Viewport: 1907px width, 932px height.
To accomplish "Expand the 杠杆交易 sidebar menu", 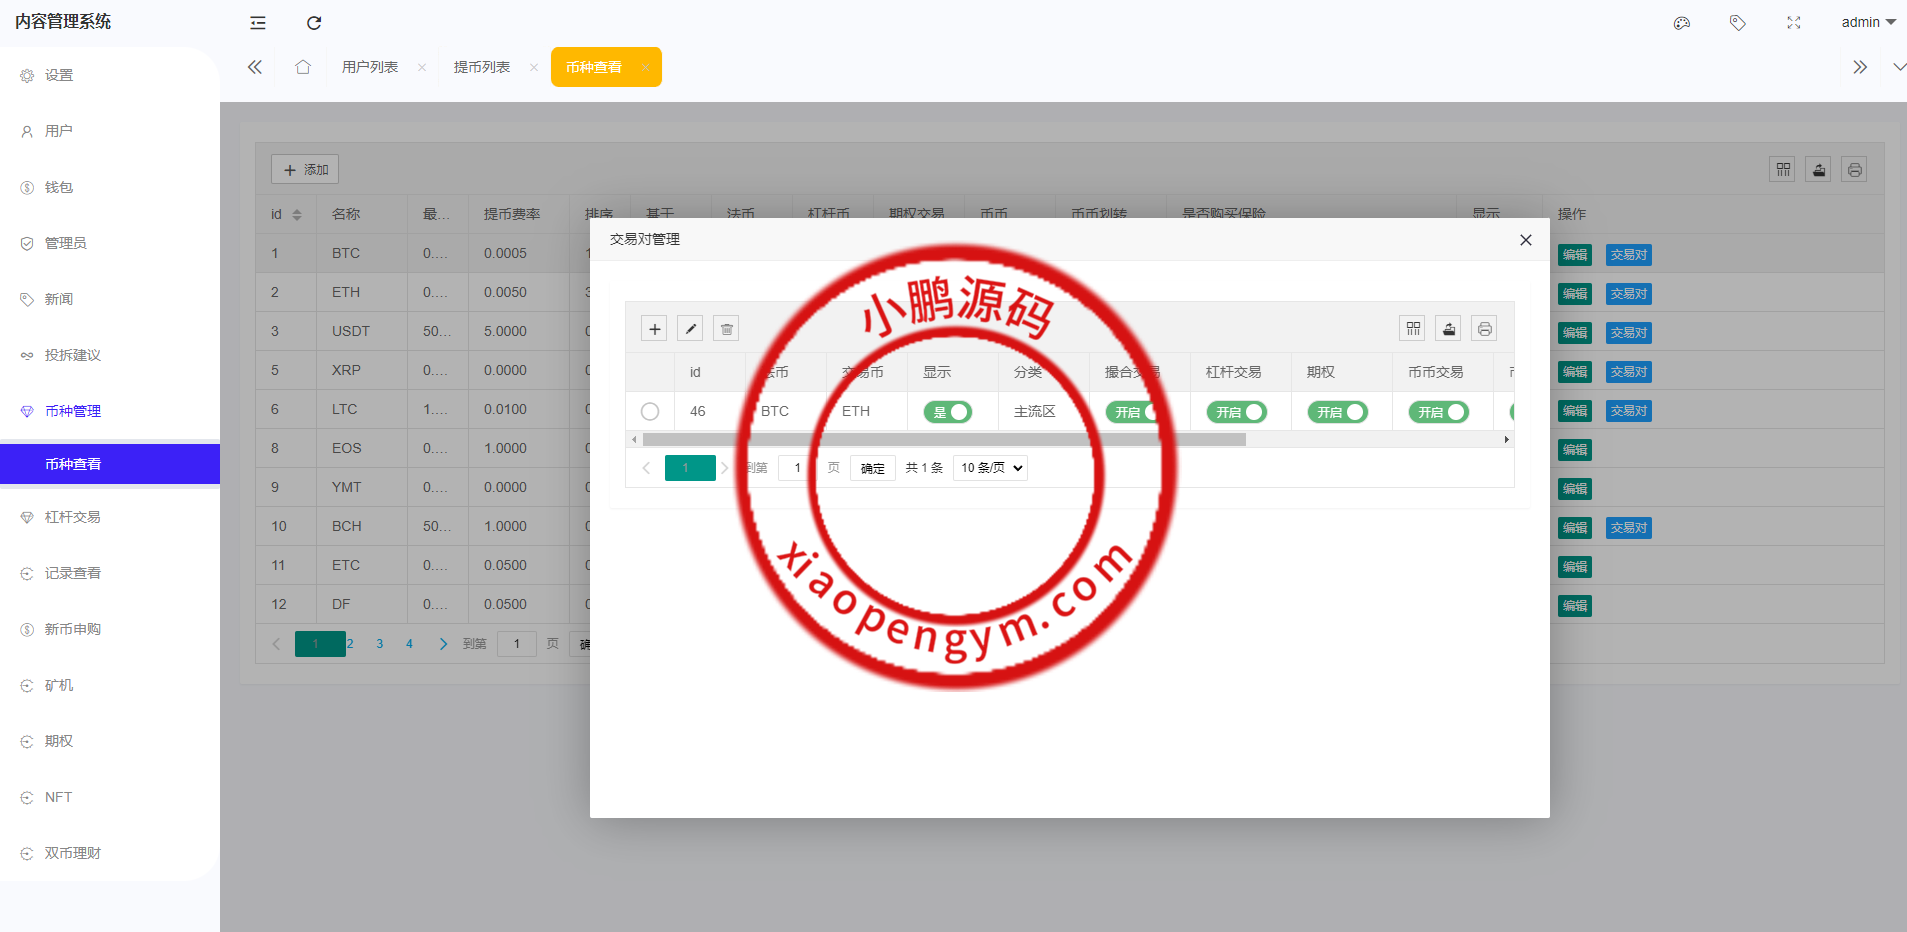I will [x=73, y=517].
